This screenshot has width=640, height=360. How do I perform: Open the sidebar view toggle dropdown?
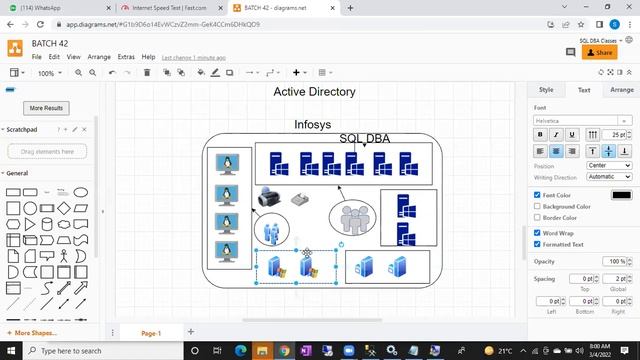tap(17, 73)
